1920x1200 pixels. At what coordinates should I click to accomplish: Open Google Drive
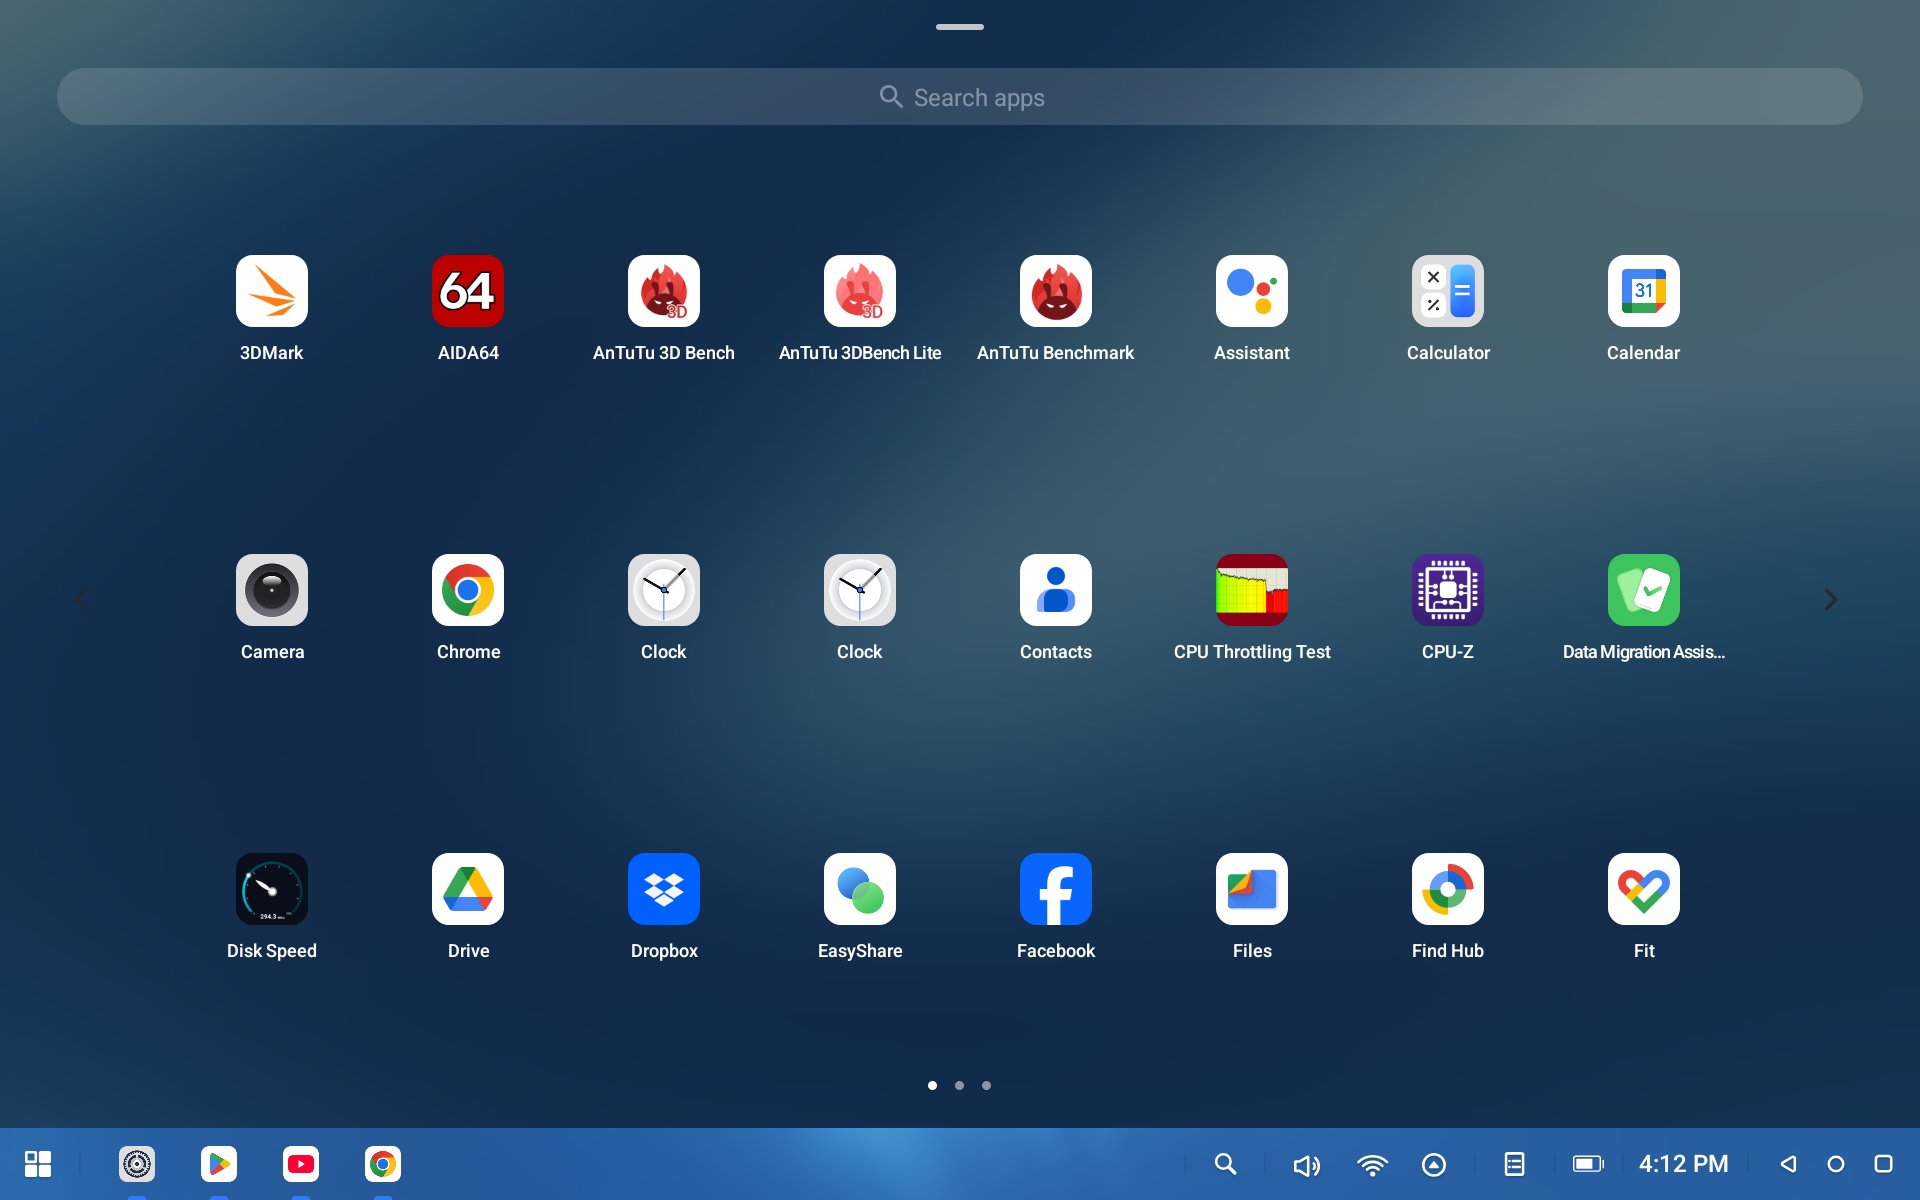[468, 889]
